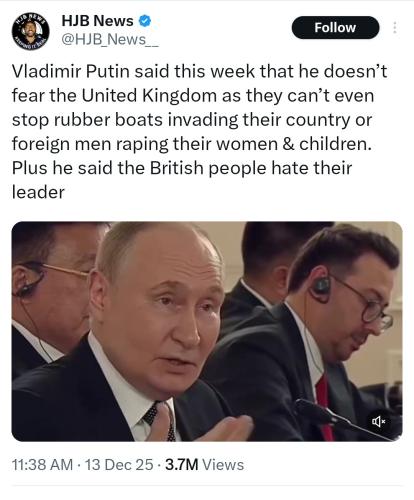Unmute the video with the speaker icon

coord(378,422)
